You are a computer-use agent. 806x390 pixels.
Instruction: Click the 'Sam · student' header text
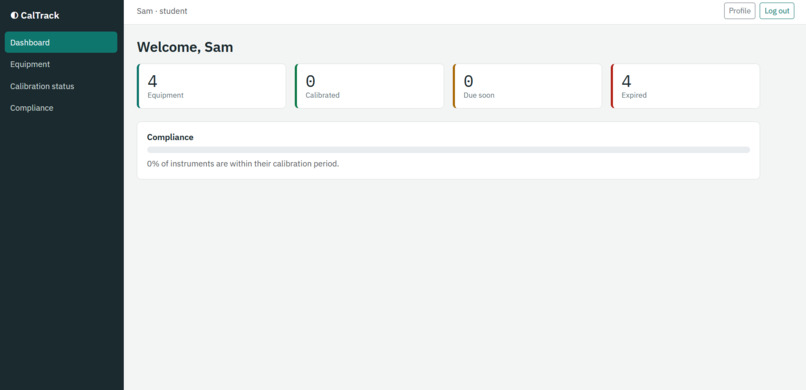[x=162, y=11]
